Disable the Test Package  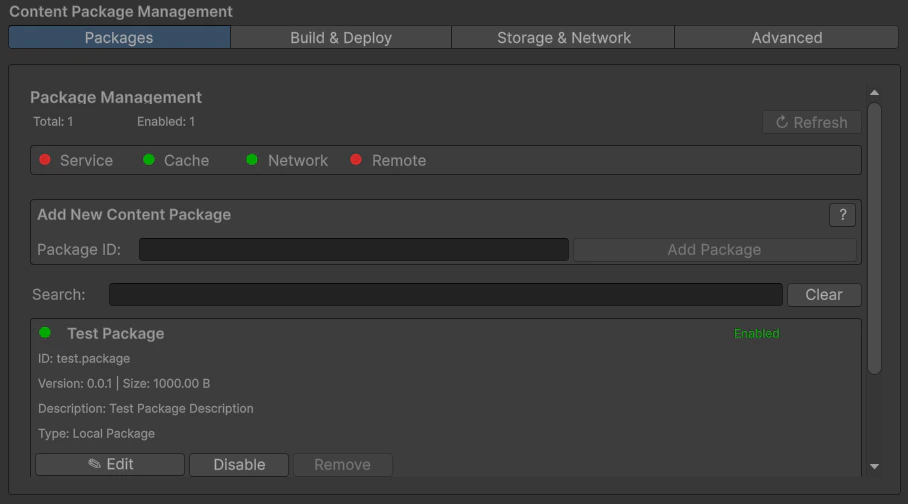239,465
